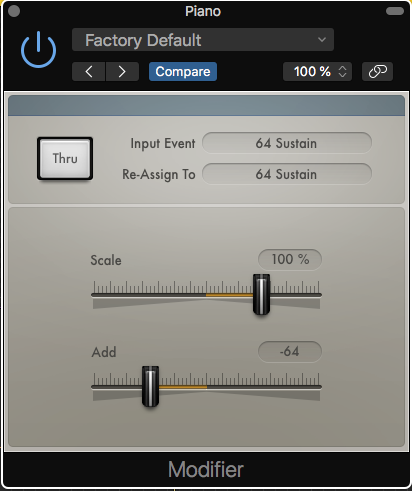Select the Add -64 value field
Viewport: 412px width, 491px height.
290,351
